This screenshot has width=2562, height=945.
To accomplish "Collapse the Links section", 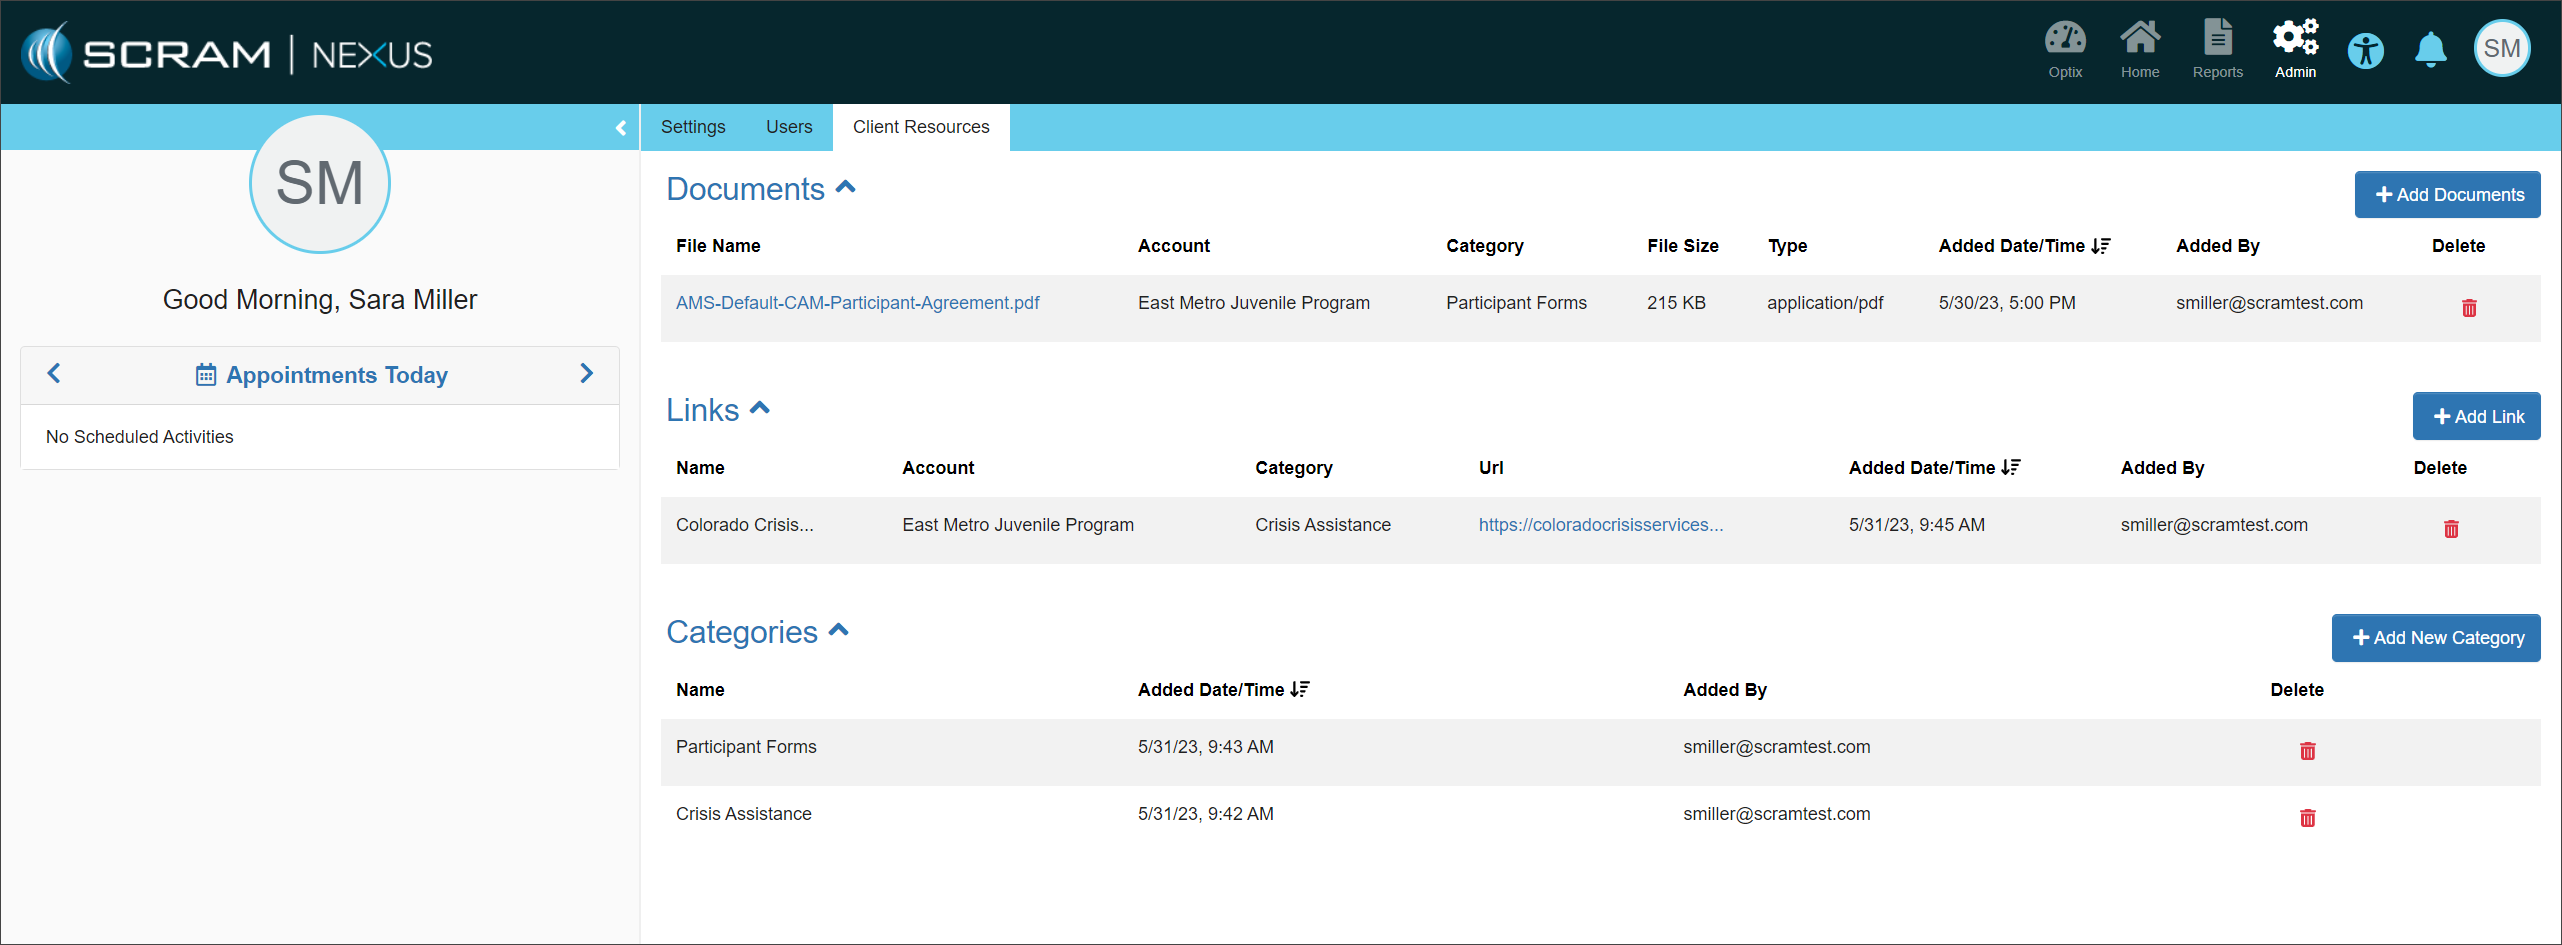I will tap(760, 409).
